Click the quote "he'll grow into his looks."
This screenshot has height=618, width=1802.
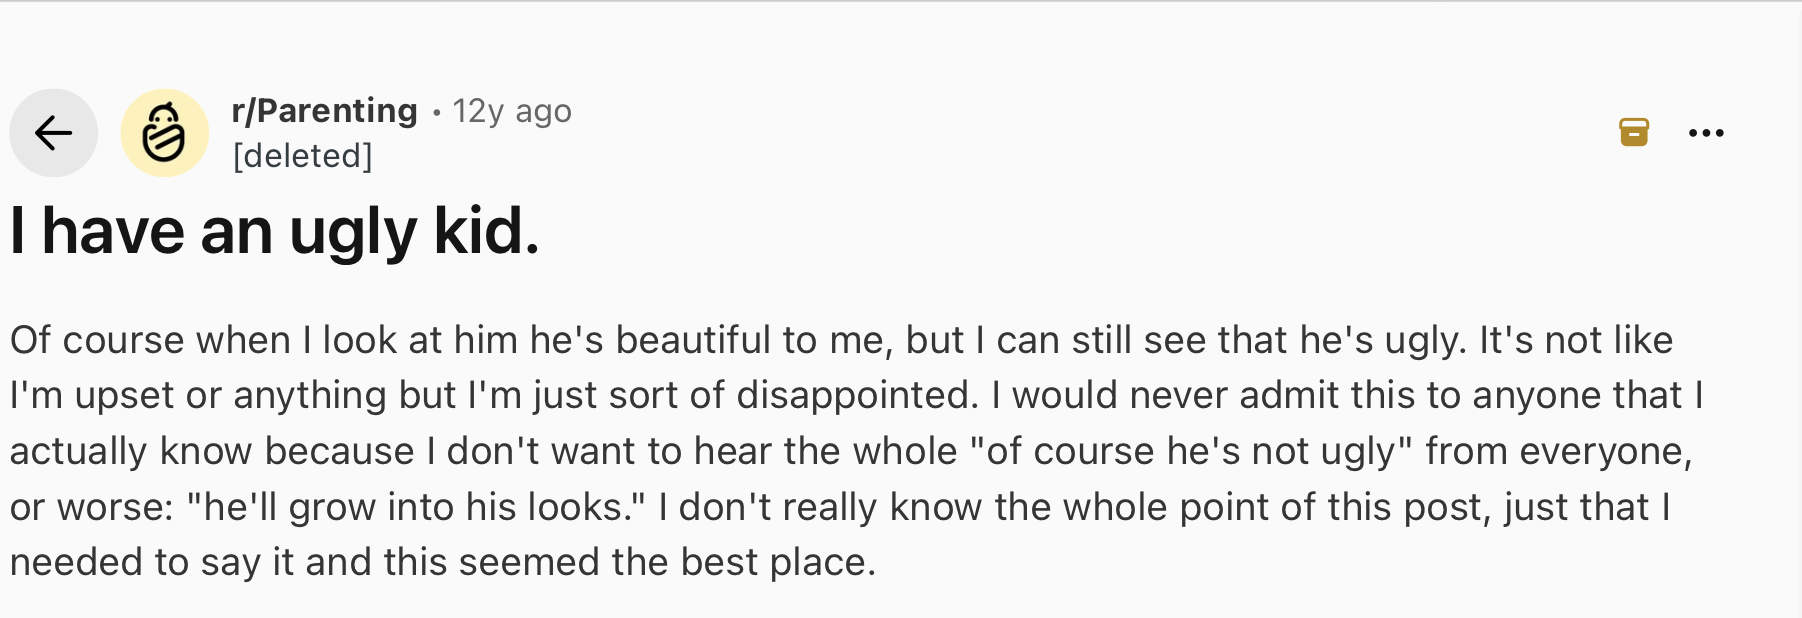pyautogui.click(x=416, y=508)
